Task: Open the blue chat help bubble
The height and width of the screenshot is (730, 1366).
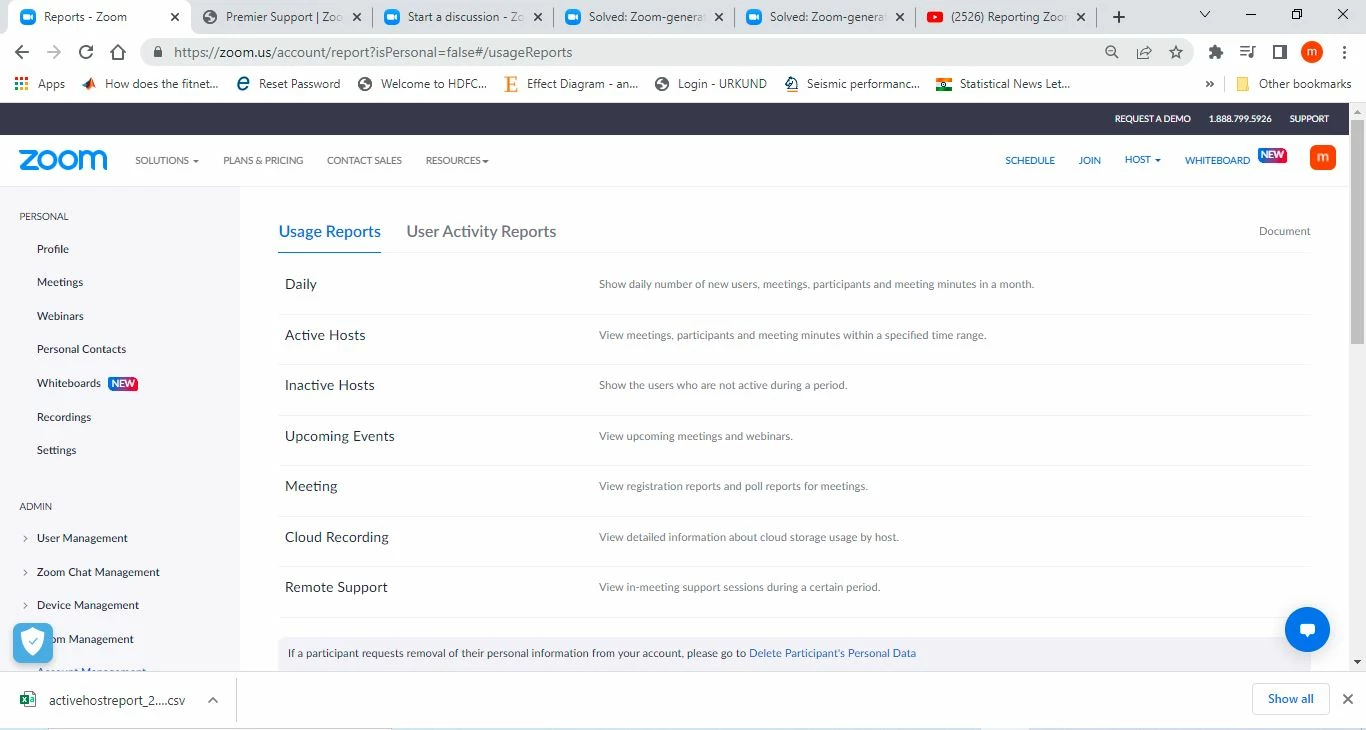Action: (x=1307, y=630)
